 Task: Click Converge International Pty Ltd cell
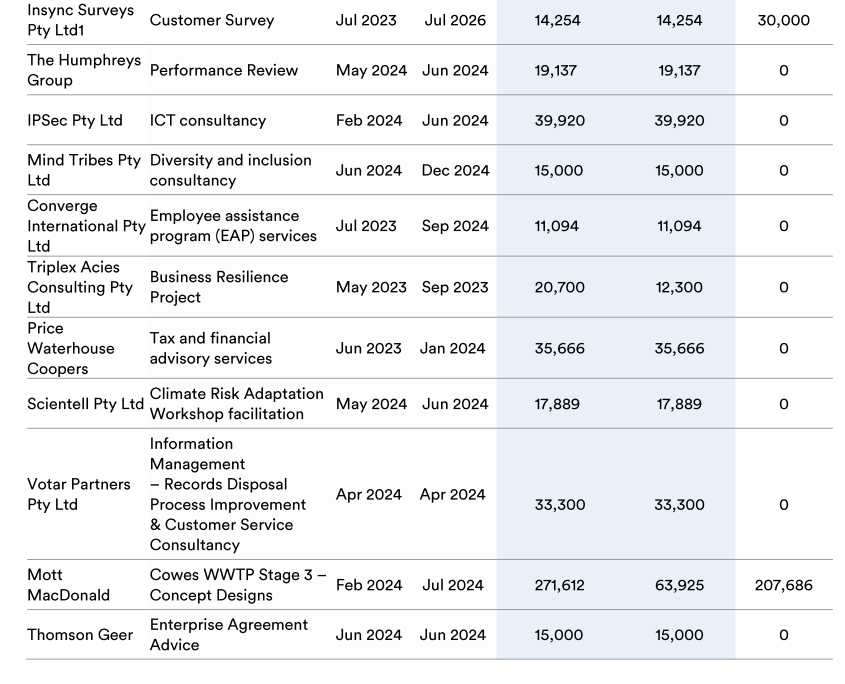click(x=85, y=226)
